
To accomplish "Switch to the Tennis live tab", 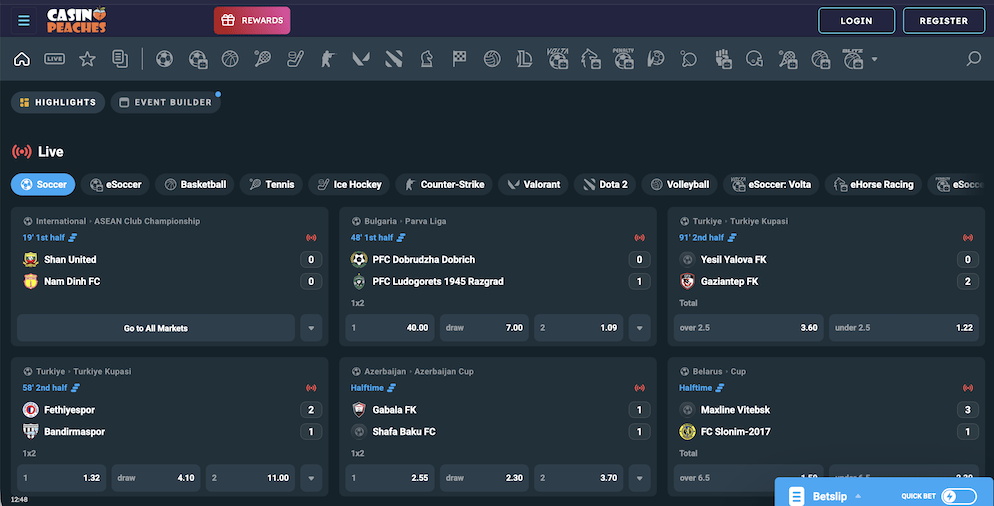I will [272, 184].
